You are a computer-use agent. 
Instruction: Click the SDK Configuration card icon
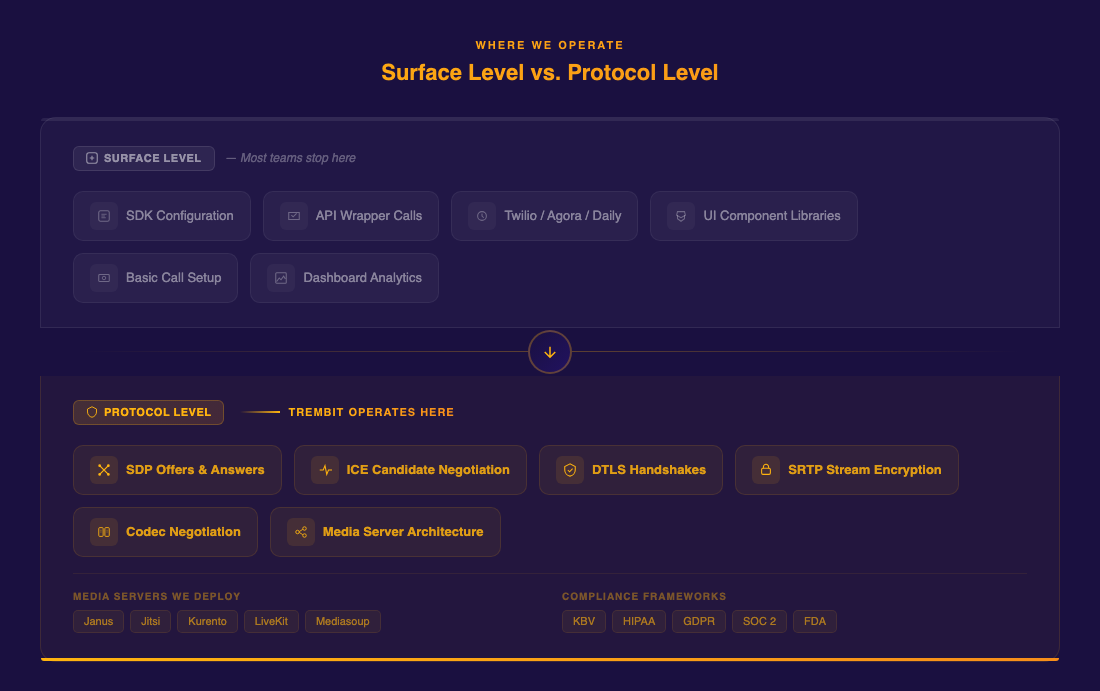click(104, 216)
